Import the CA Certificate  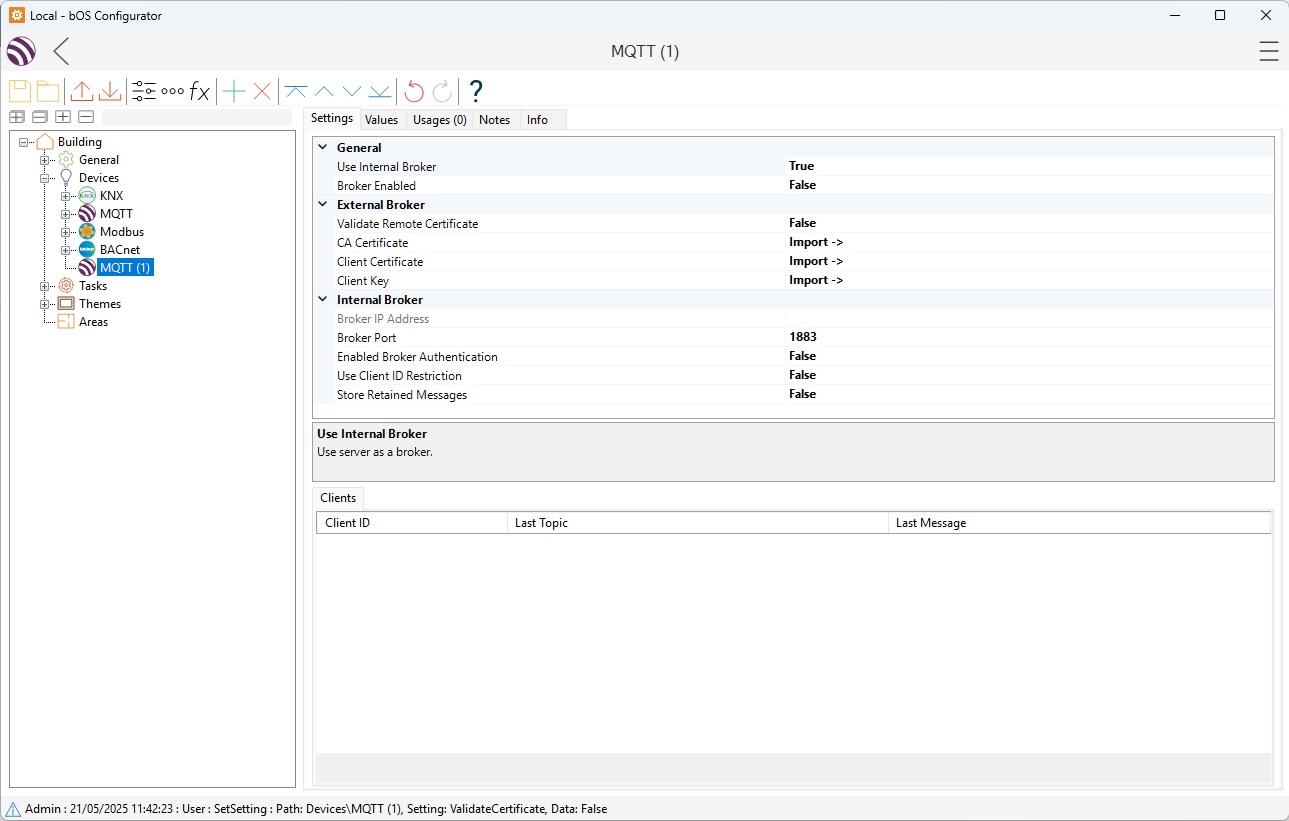coord(816,242)
